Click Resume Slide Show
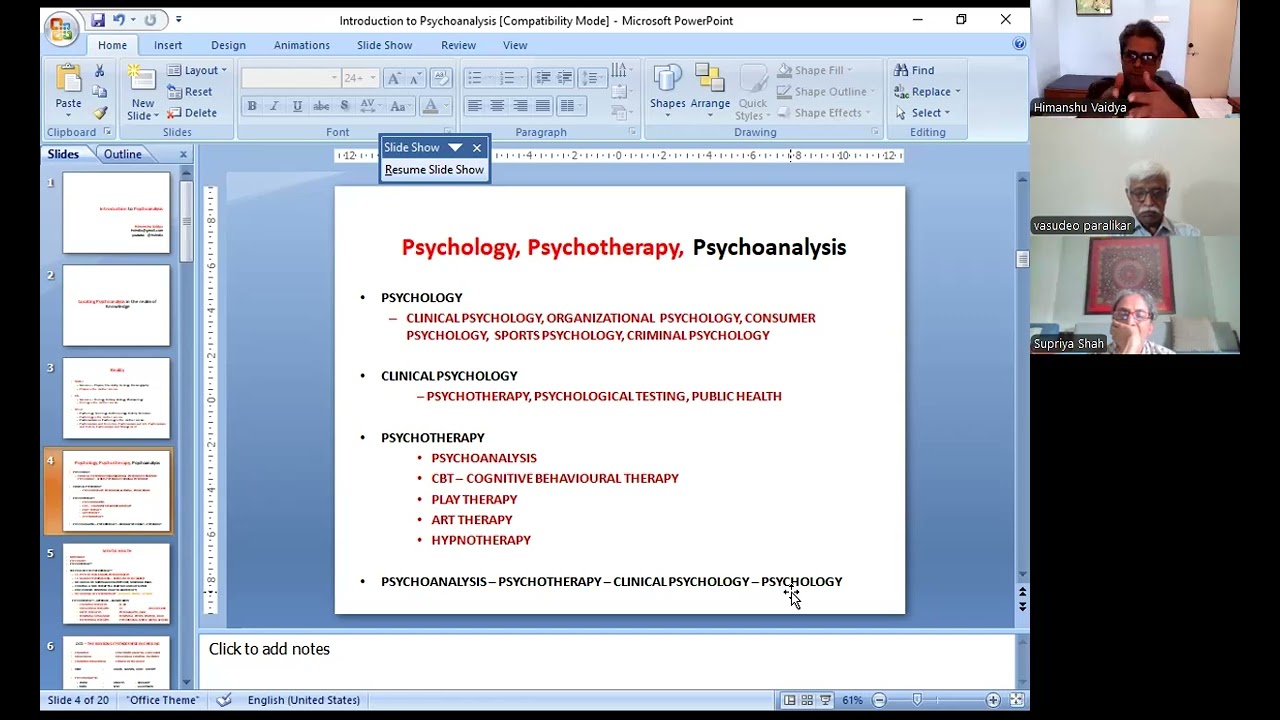 click(x=434, y=170)
